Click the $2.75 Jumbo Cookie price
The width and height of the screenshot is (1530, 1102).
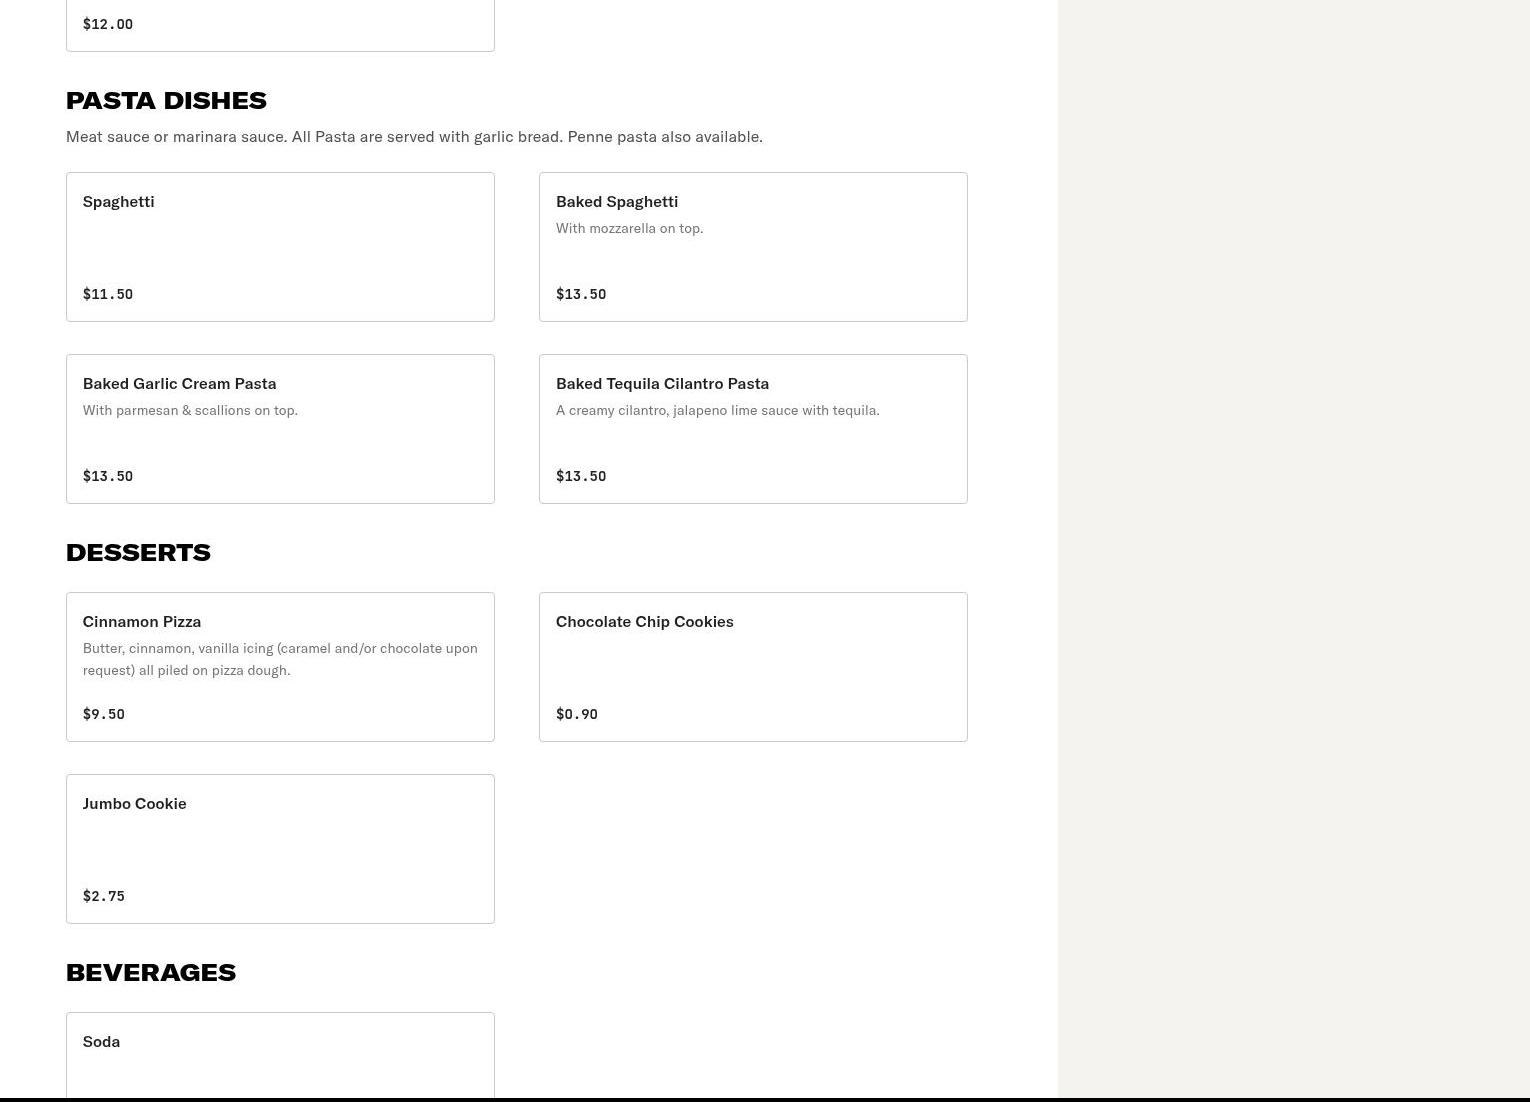pos(104,896)
